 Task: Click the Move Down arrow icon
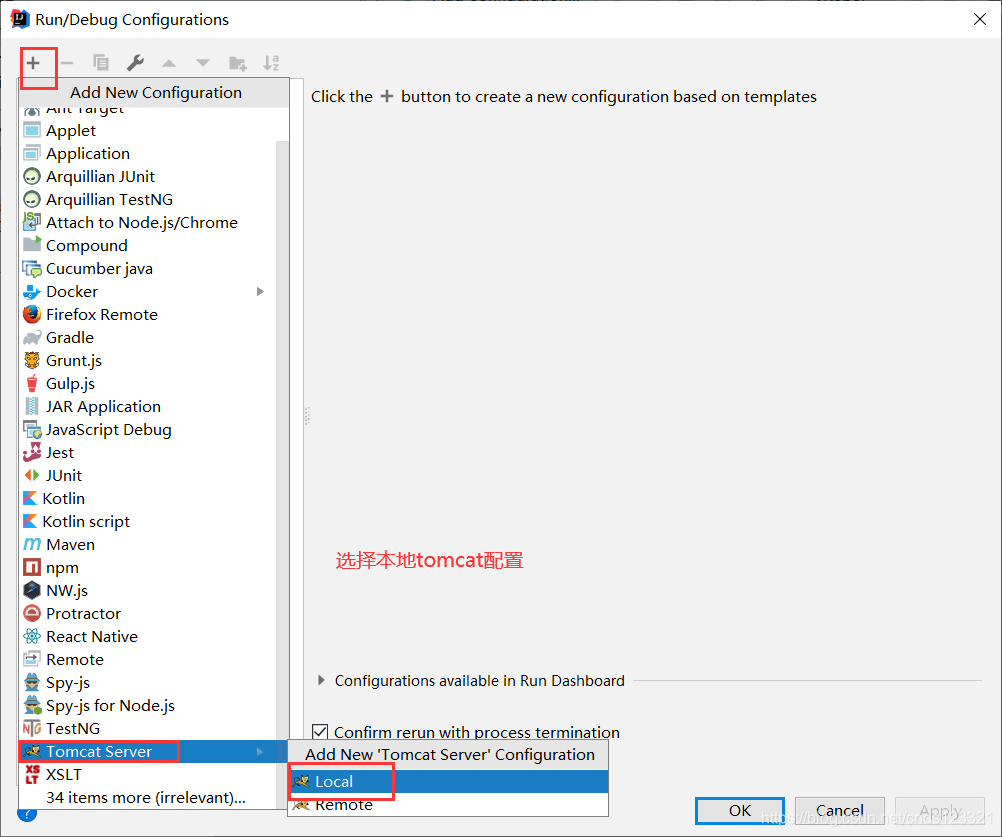[x=203, y=63]
